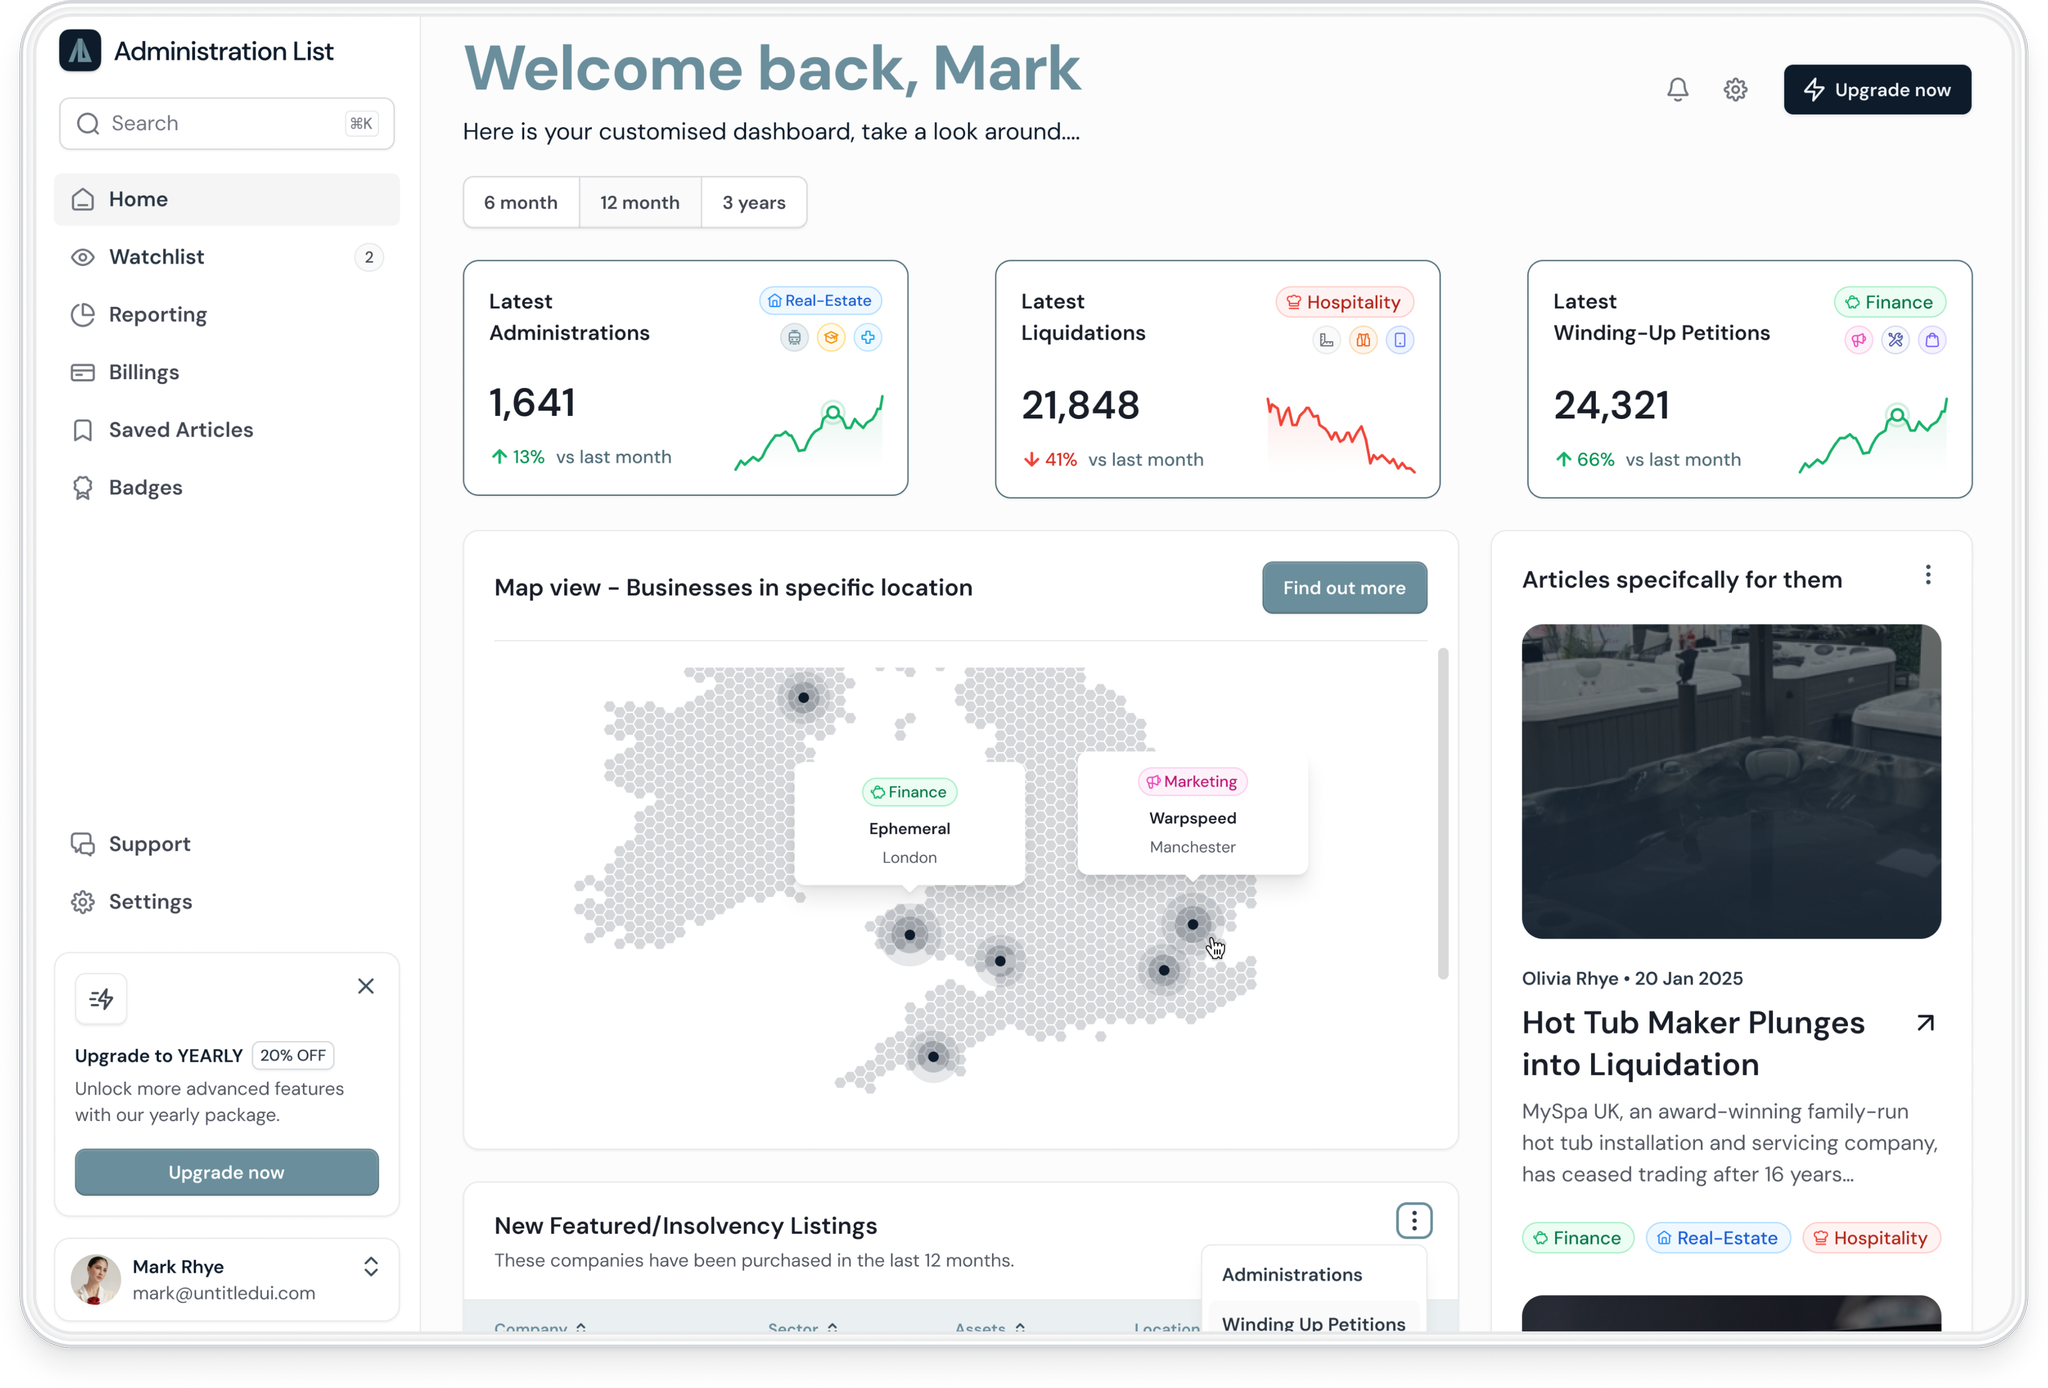Viewport: 2048px width, 1388px height.
Task: Open Saved Articles in sidebar
Action: click(x=180, y=430)
